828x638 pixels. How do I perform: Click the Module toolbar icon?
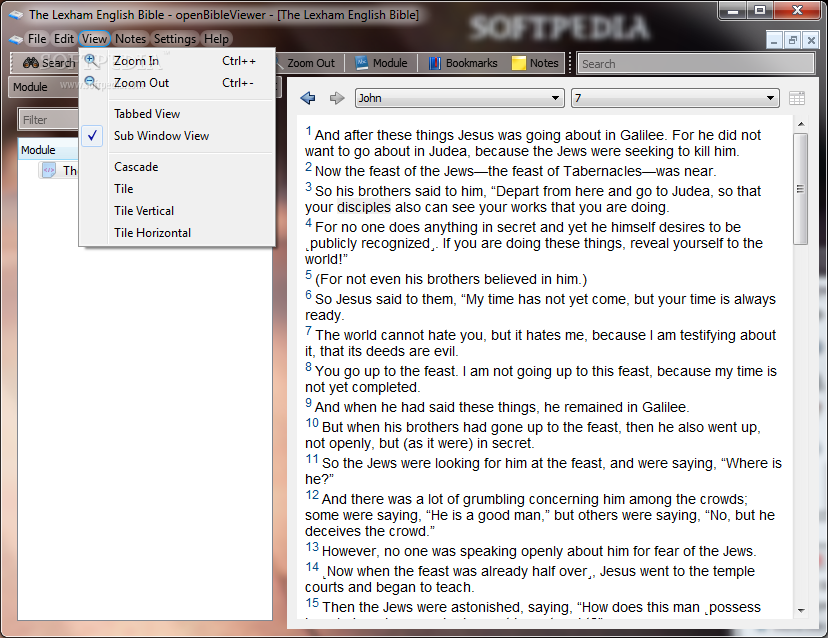pos(361,63)
